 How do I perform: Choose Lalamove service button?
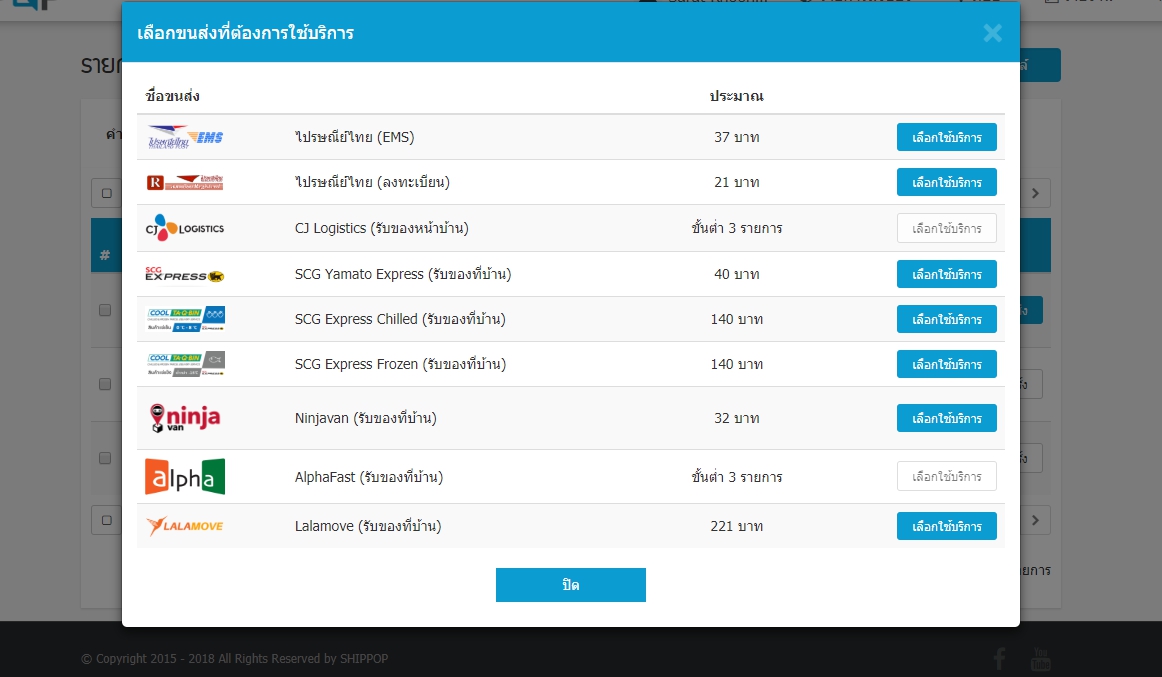[x=946, y=526]
